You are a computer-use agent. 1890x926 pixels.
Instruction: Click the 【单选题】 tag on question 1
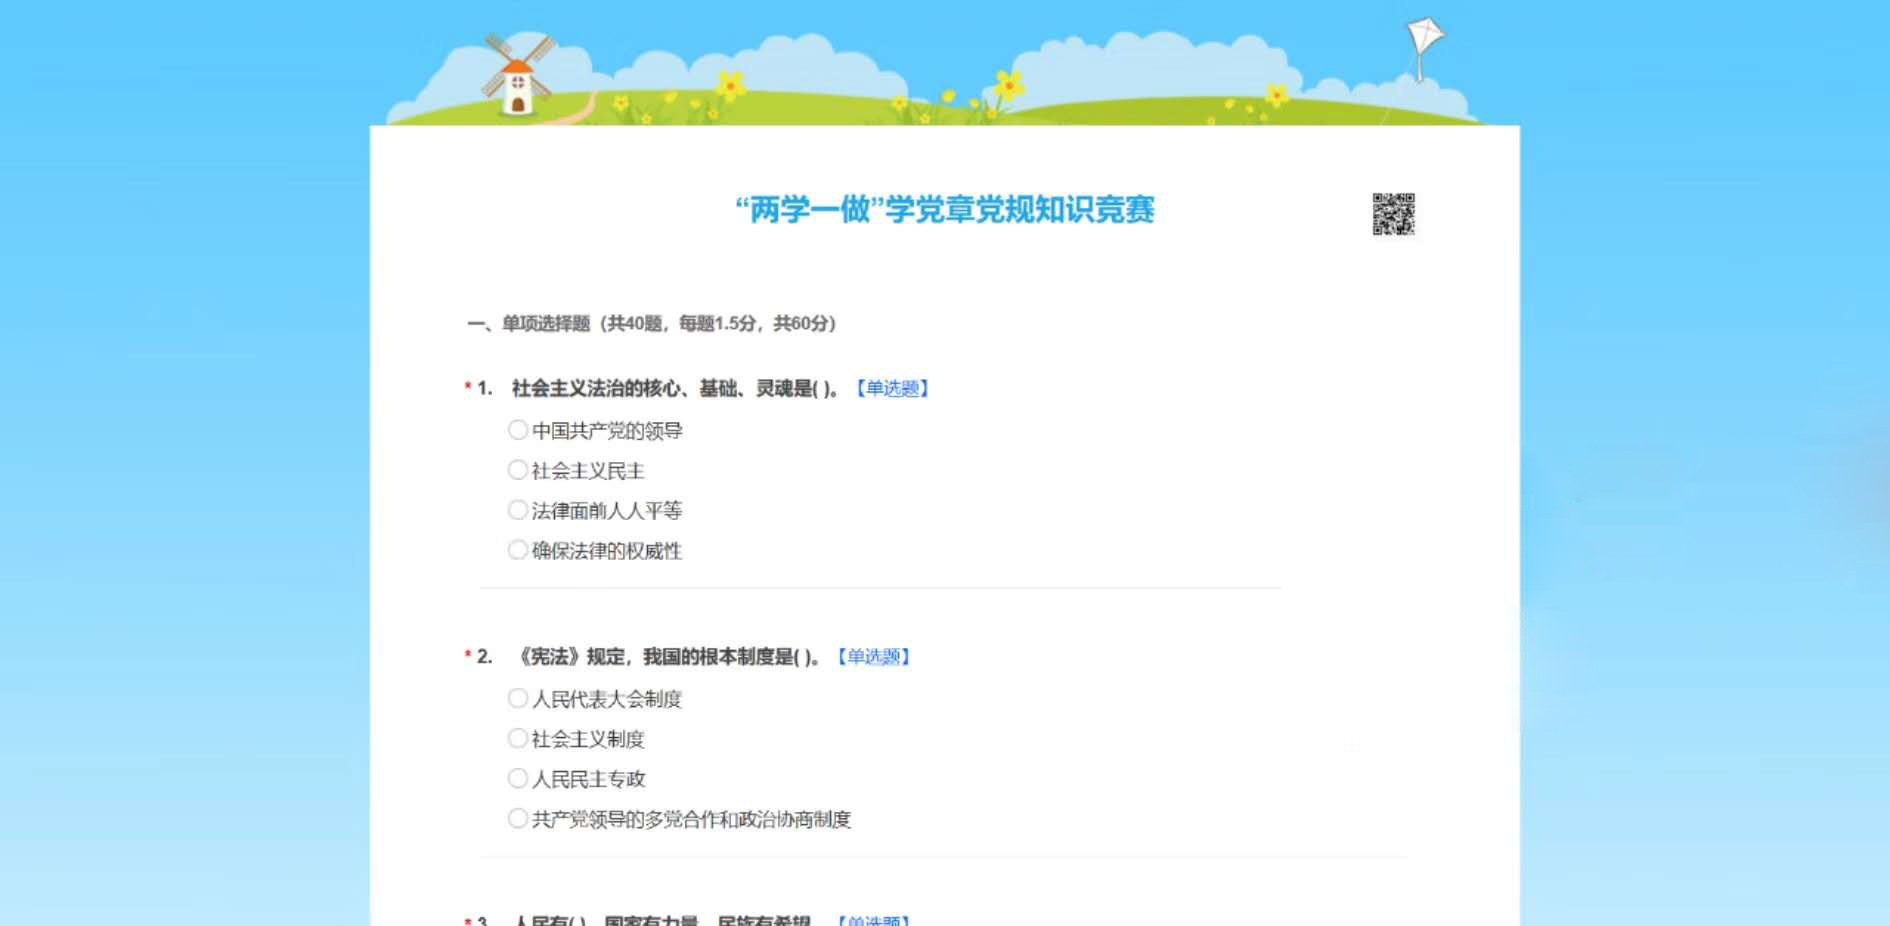[x=892, y=388]
